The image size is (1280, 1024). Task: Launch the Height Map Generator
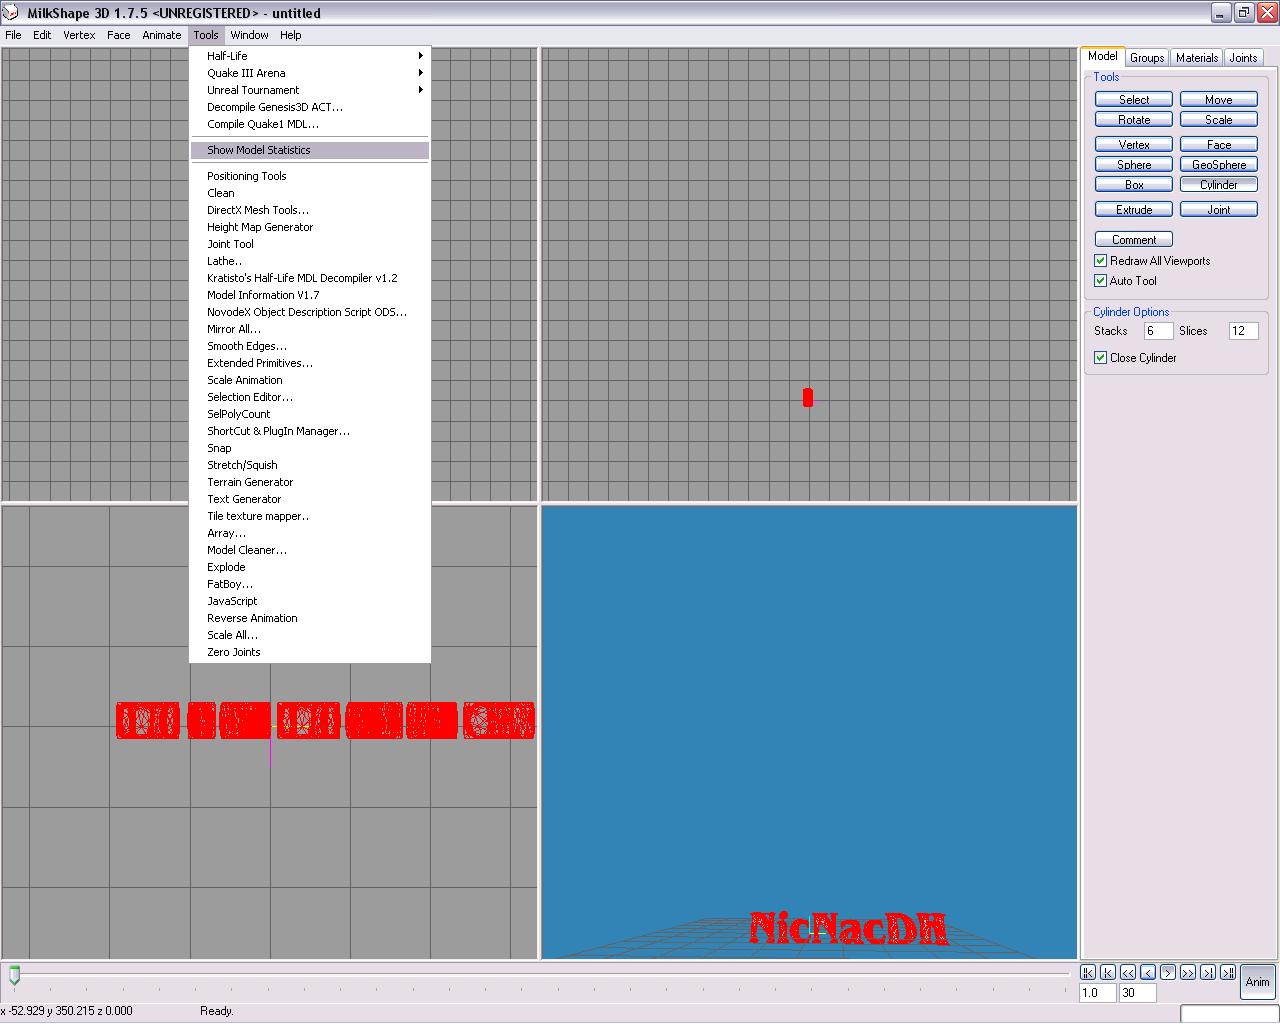(310, 227)
